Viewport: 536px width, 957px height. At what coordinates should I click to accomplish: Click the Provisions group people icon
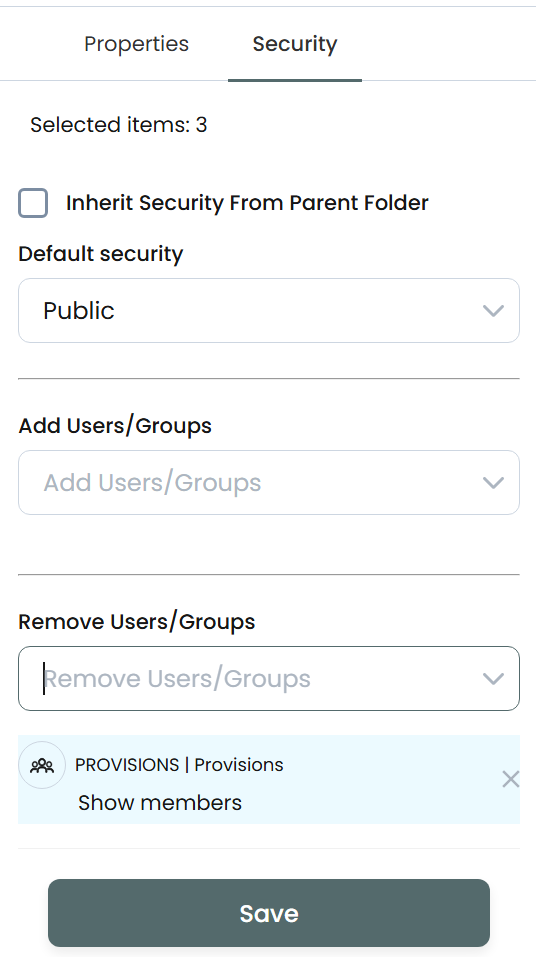[x=42, y=765]
